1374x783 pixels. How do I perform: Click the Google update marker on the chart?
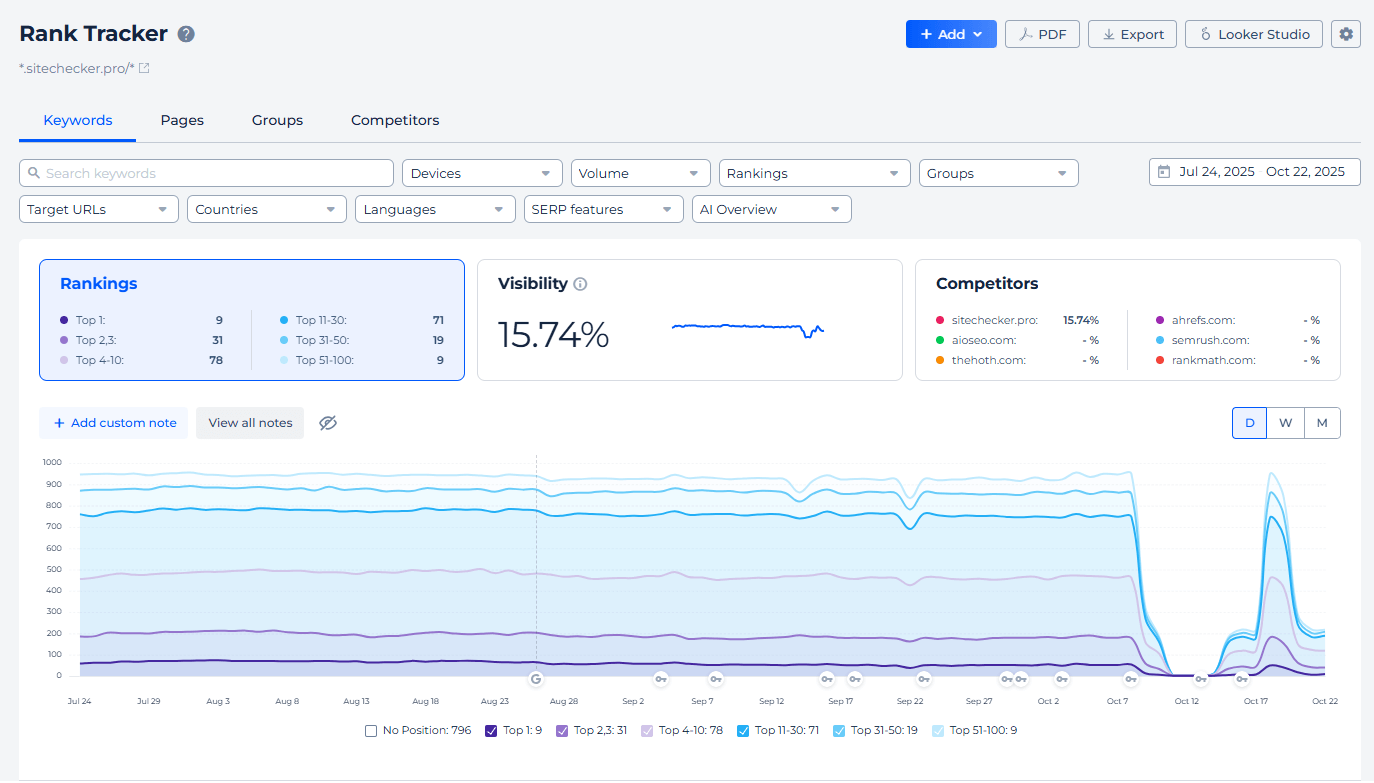point(536,679)
